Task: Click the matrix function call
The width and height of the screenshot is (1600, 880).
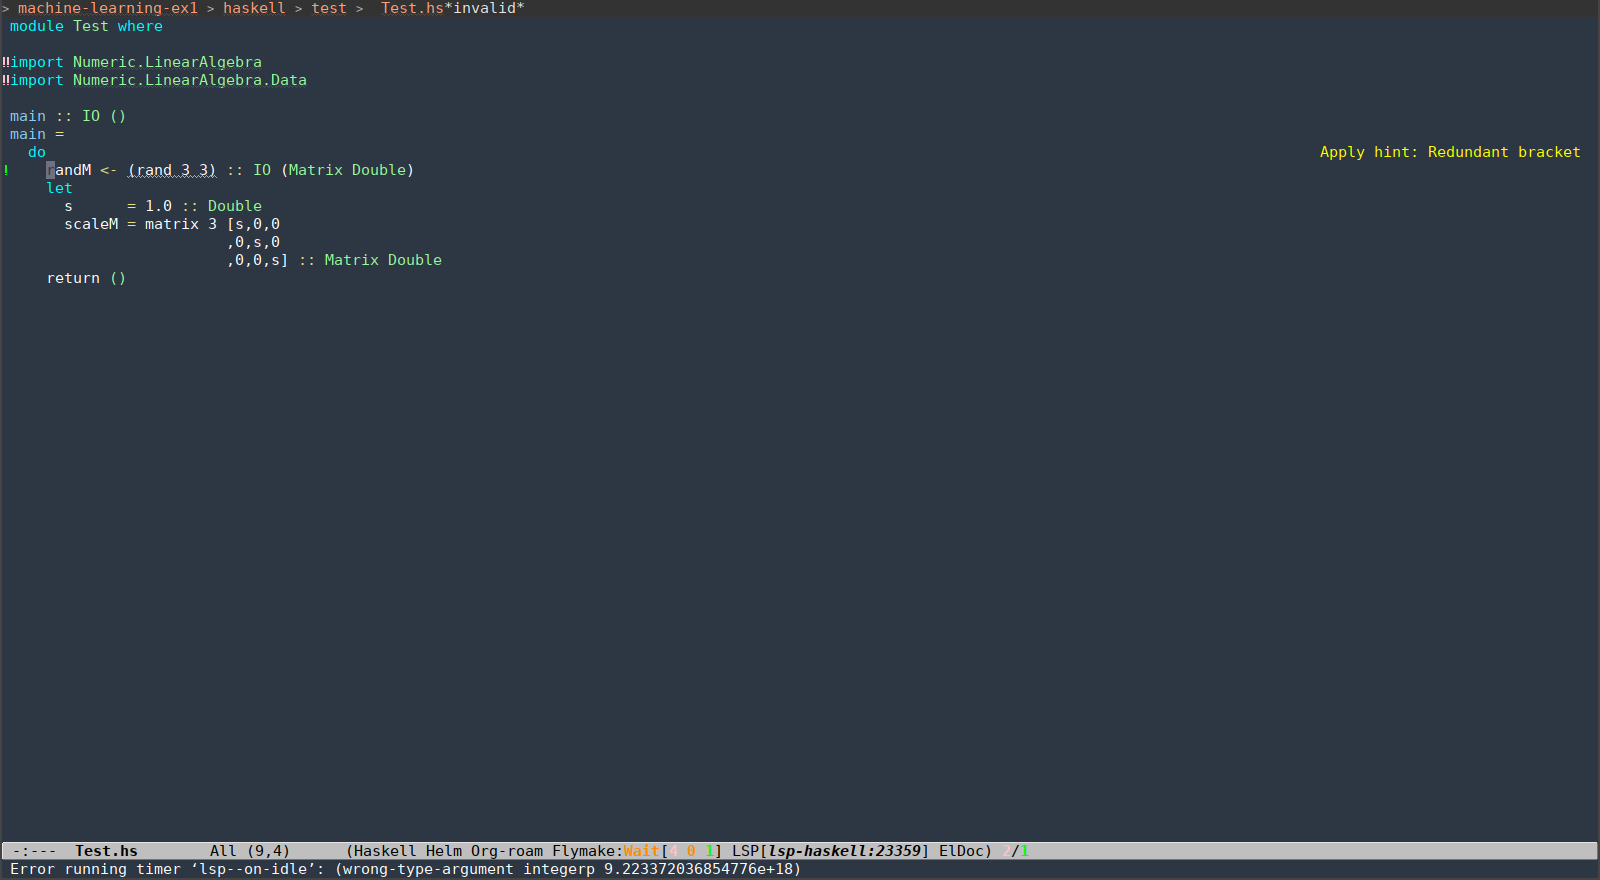Action: coord(172,224)
